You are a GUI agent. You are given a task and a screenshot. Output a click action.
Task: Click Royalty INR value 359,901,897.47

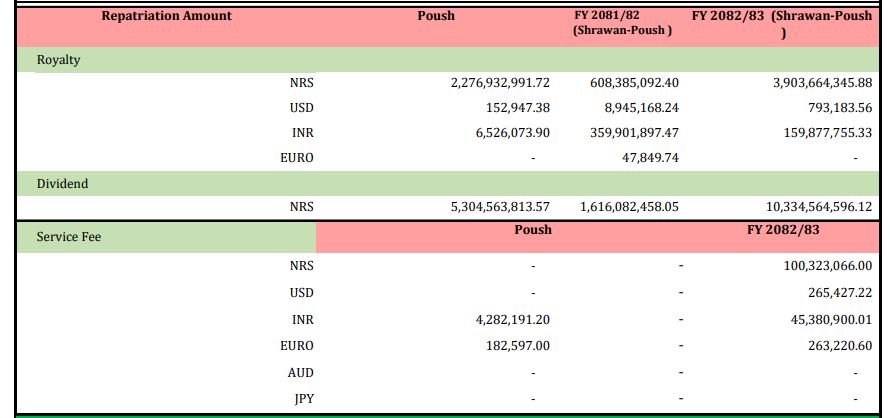629,132
